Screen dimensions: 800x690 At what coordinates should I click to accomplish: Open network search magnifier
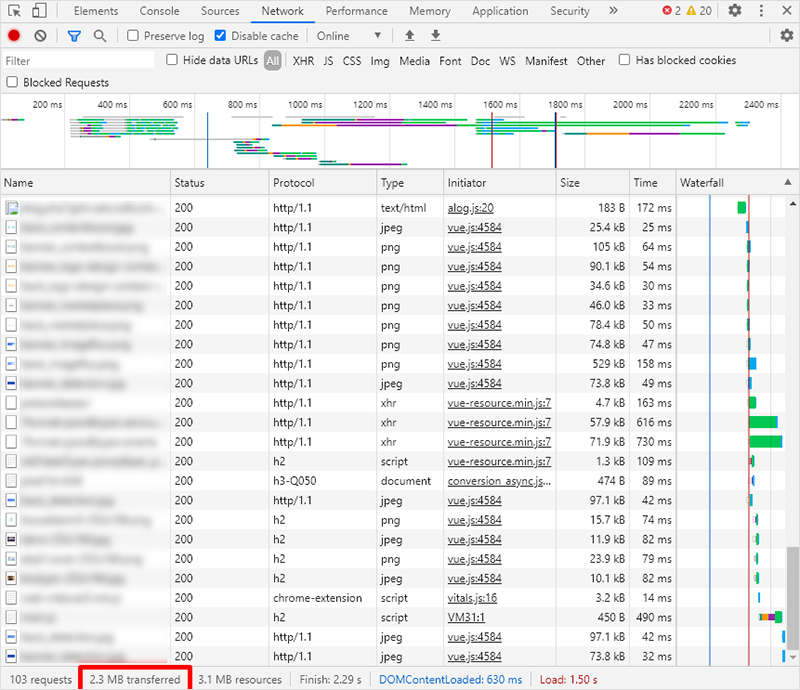tap(100, 36)
